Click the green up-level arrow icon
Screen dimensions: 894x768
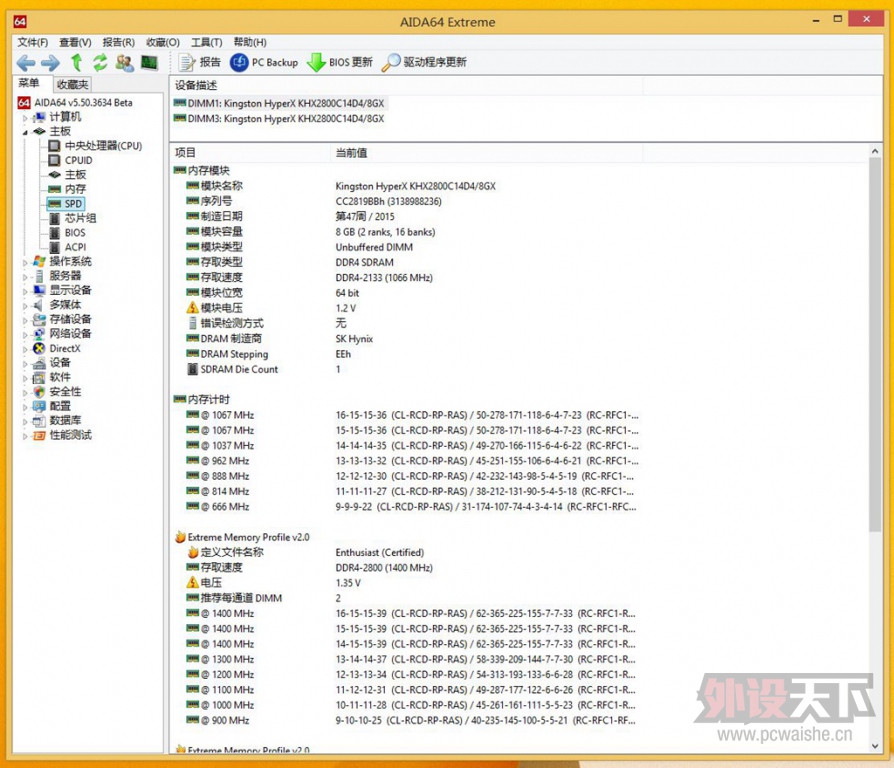pos(76,62)
